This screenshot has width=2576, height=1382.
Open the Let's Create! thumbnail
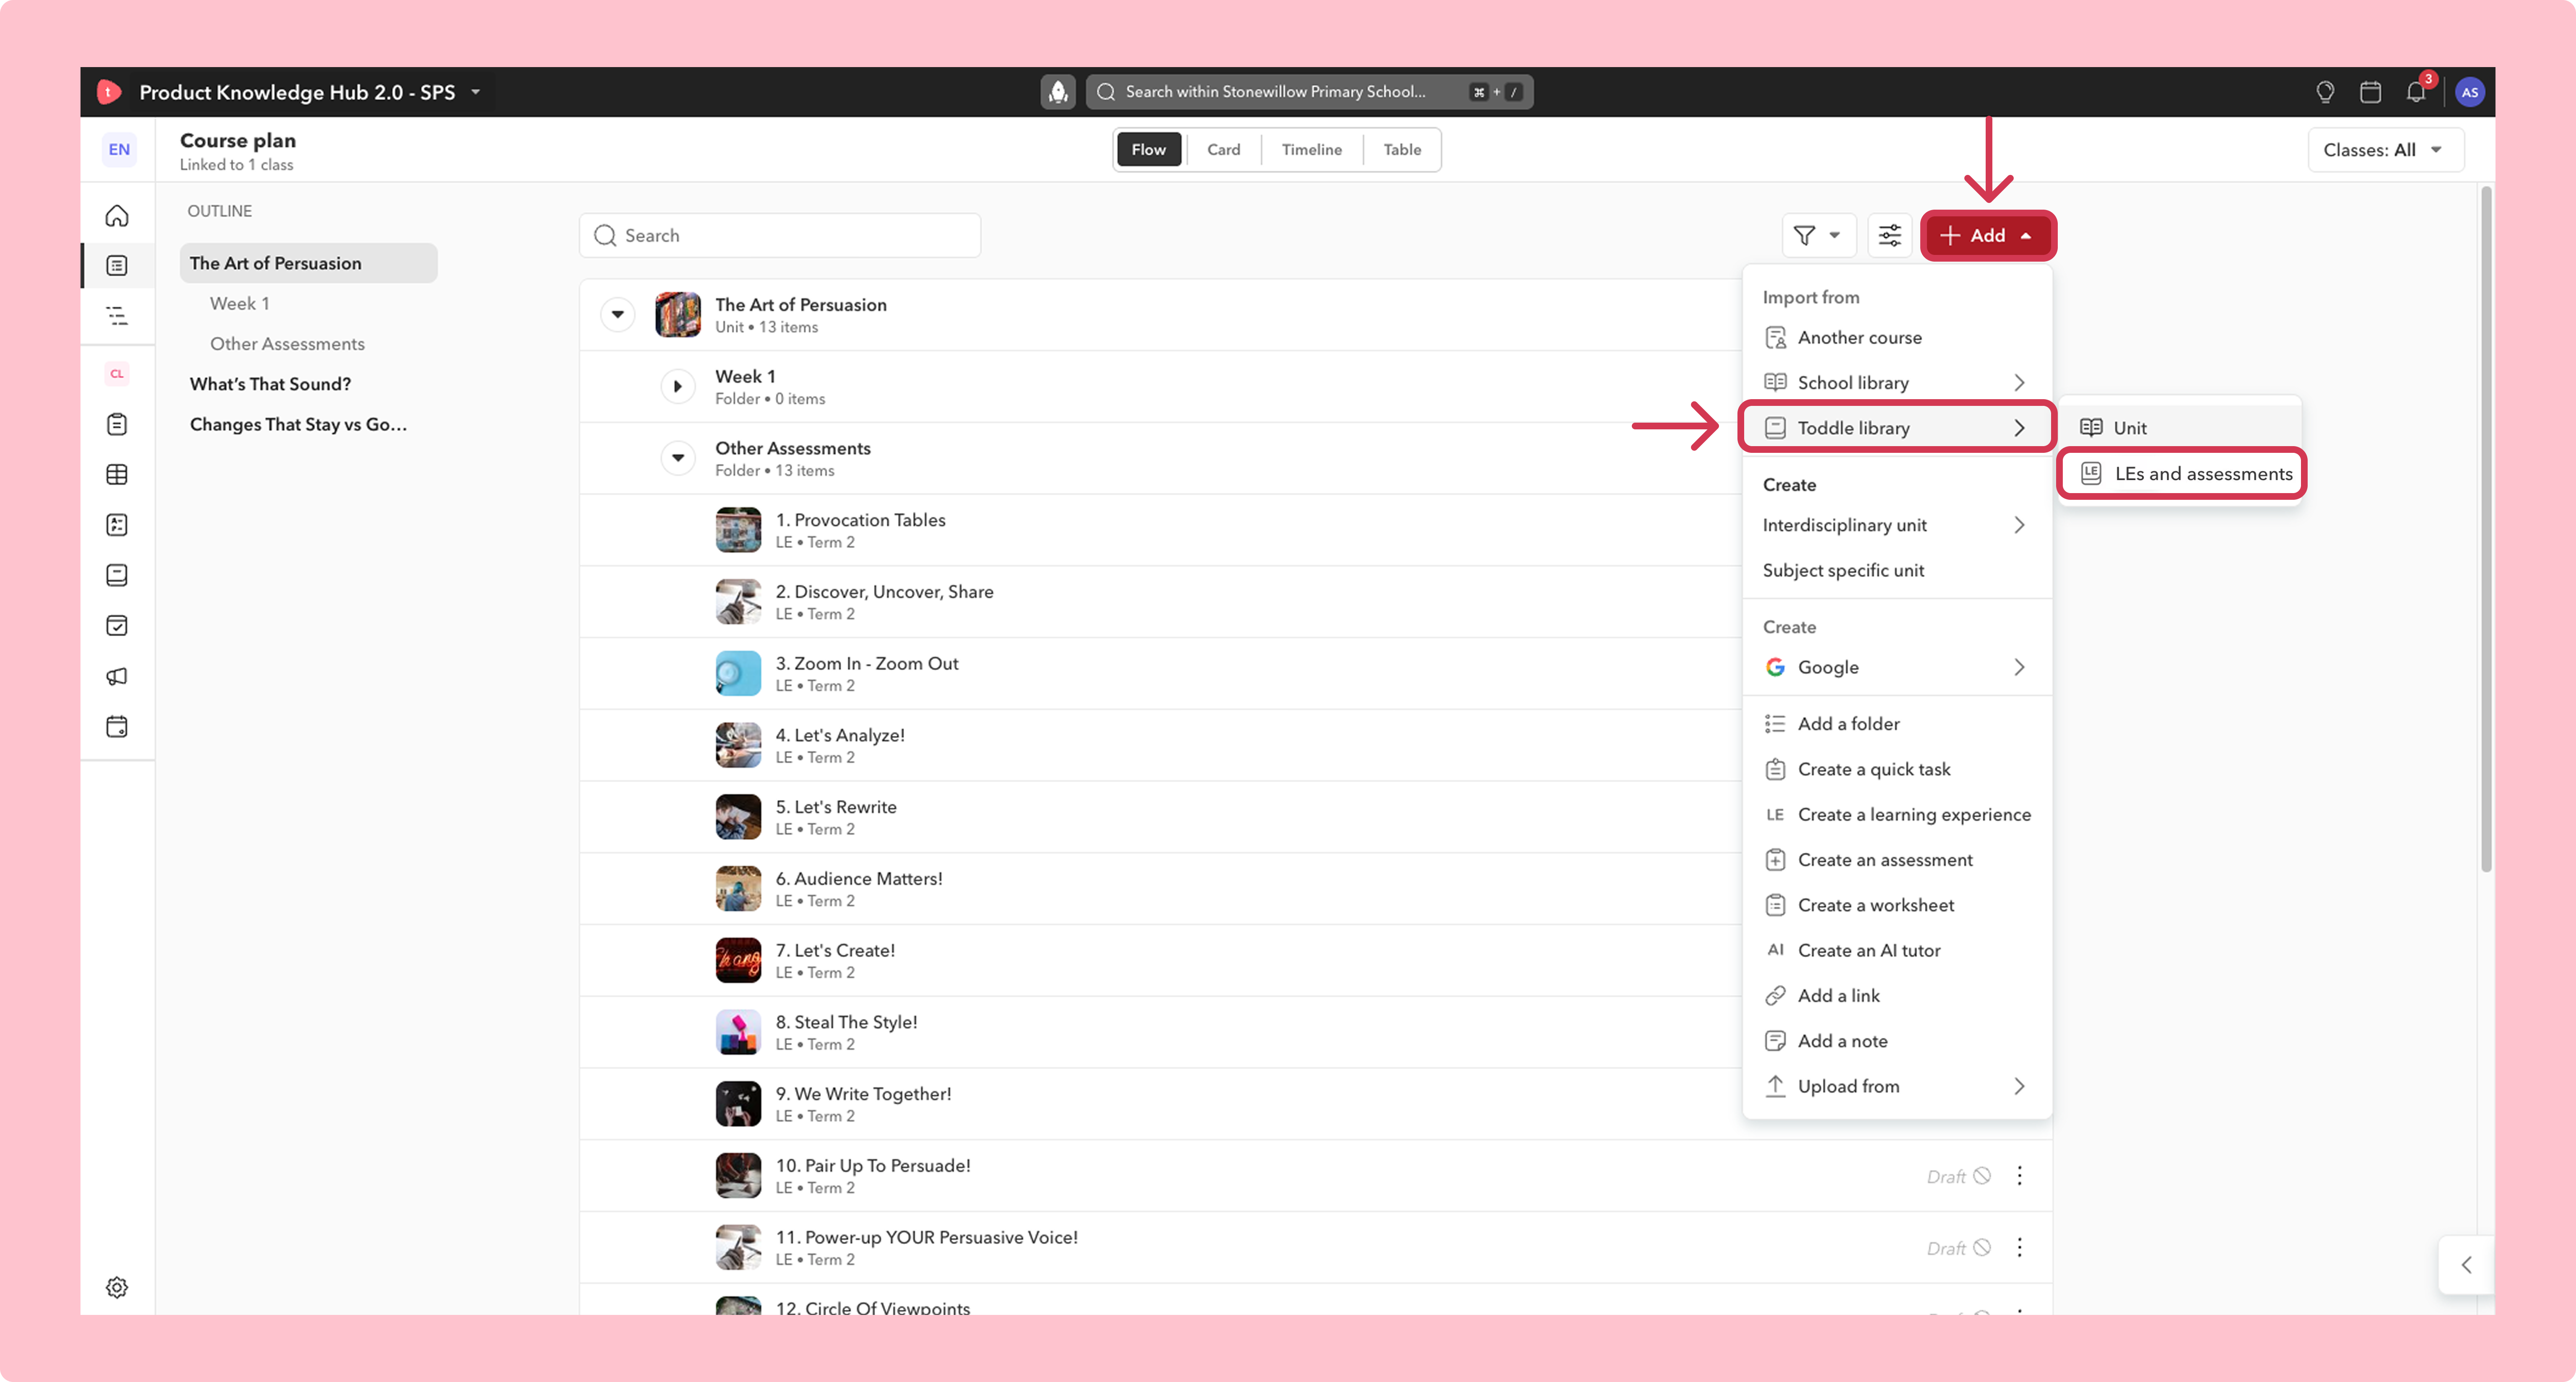[738, 961]
